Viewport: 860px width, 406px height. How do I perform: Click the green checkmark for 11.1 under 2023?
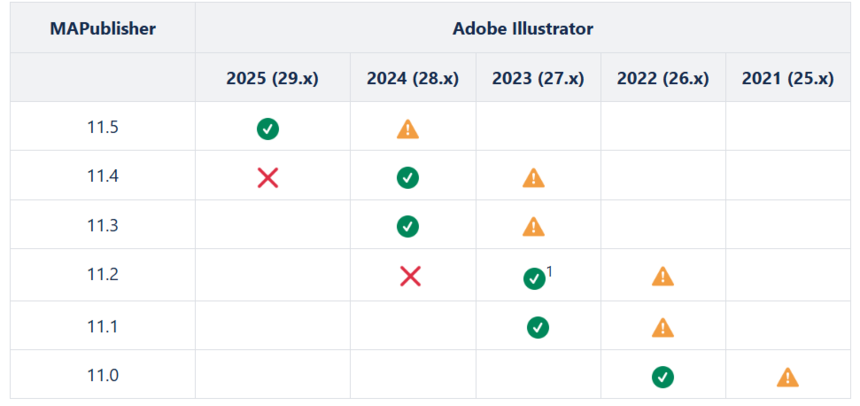coord(538,328)
